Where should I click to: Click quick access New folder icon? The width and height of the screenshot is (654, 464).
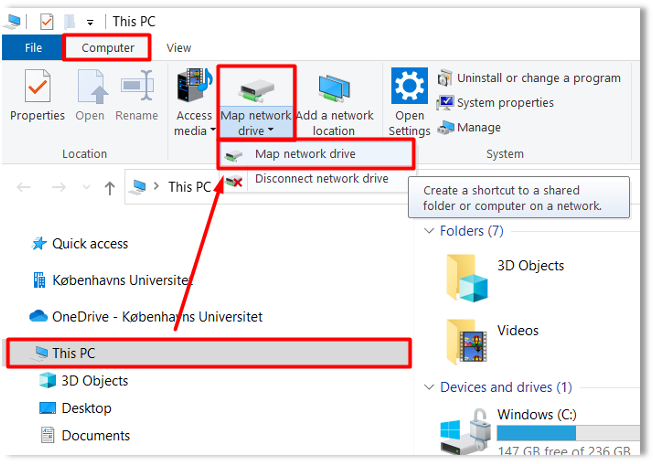tap(69, 21)
